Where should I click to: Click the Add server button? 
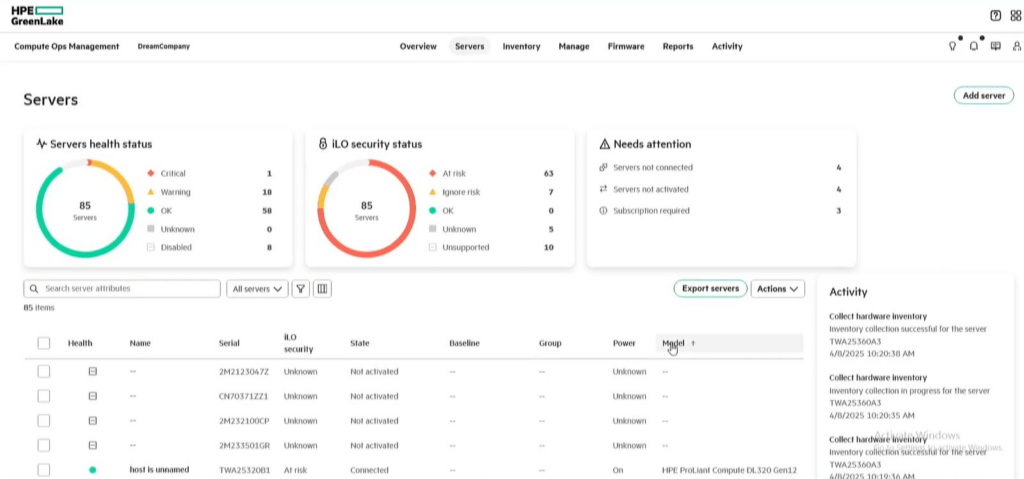[984, 95]
